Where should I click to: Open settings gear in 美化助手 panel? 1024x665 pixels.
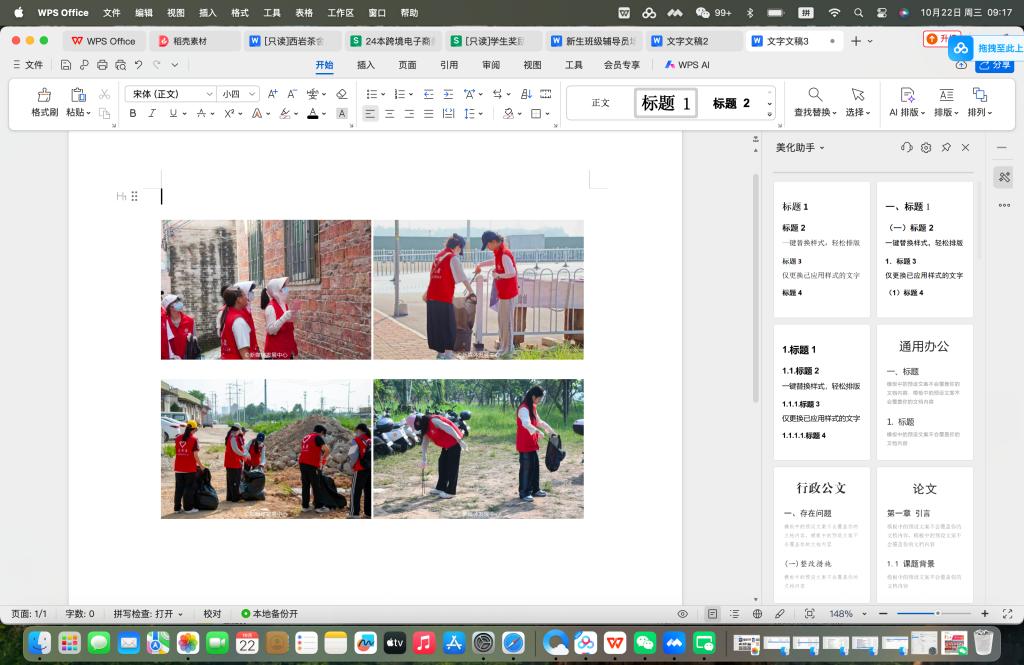(926, 147)
